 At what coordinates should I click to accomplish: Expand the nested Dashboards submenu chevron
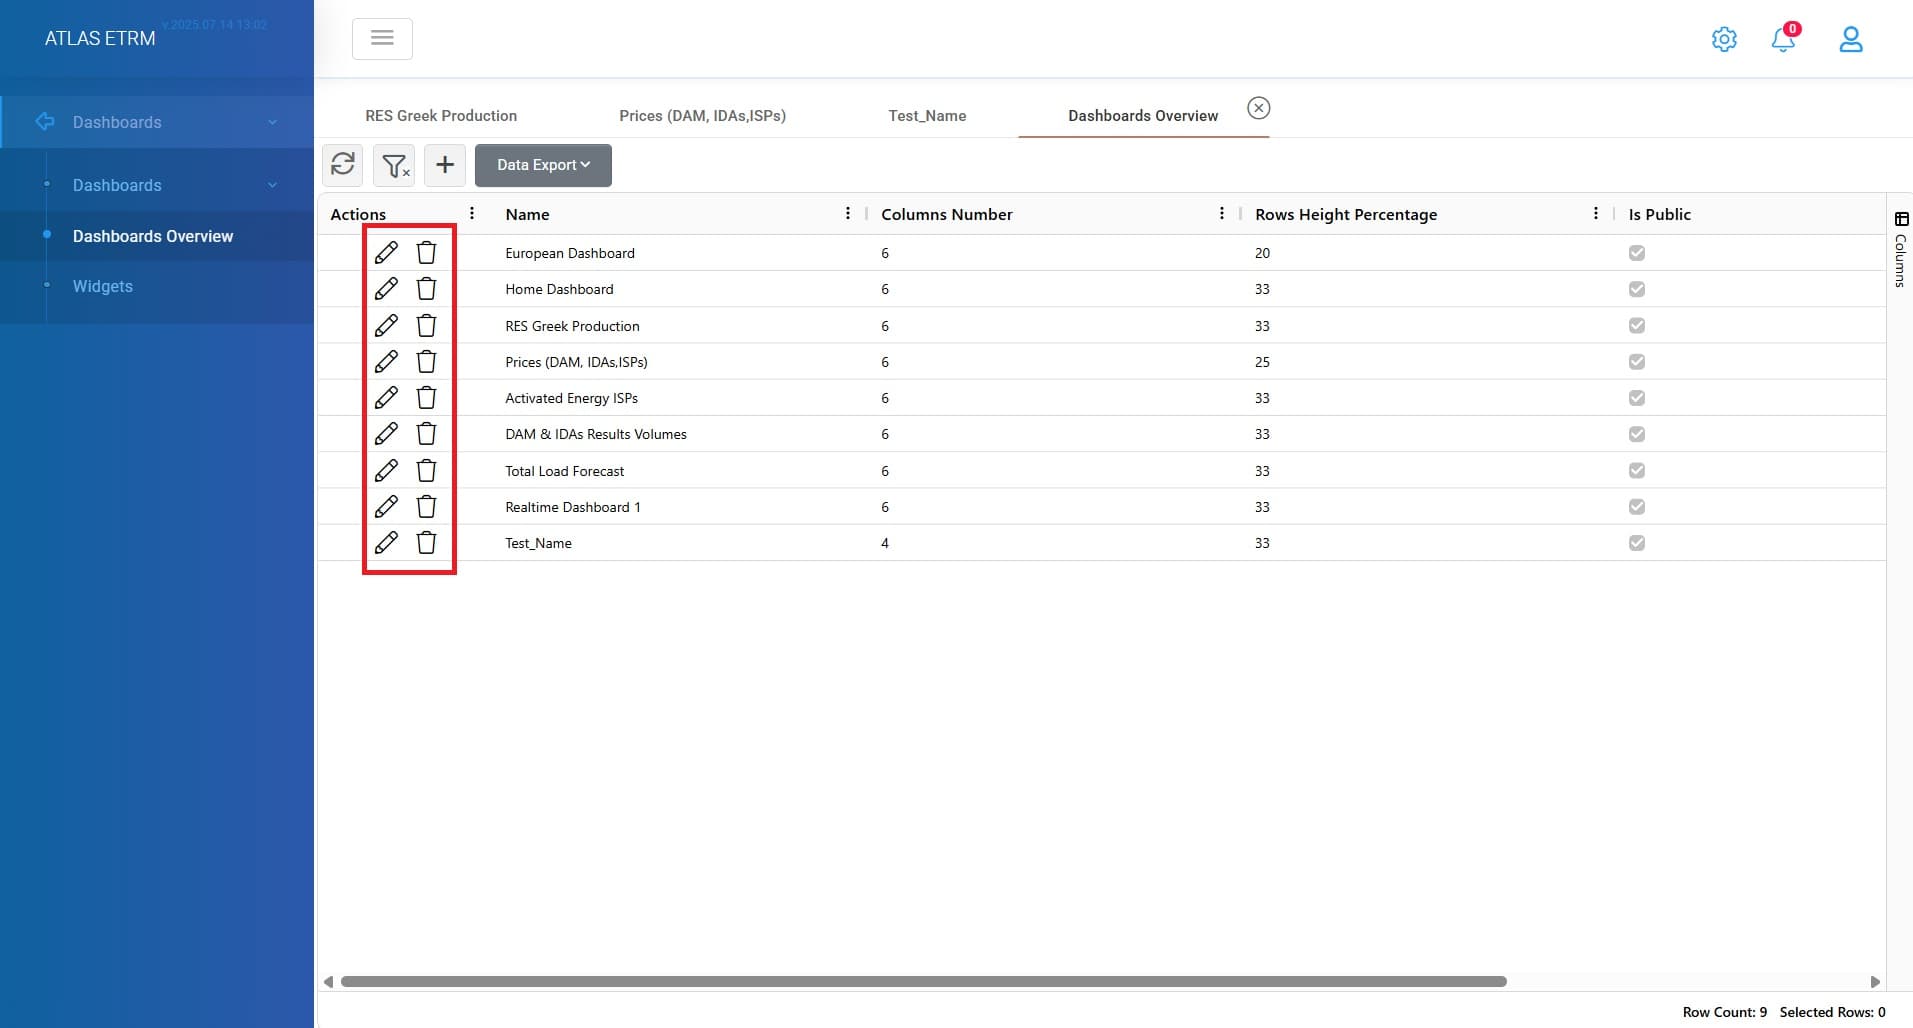coord(272,185)
